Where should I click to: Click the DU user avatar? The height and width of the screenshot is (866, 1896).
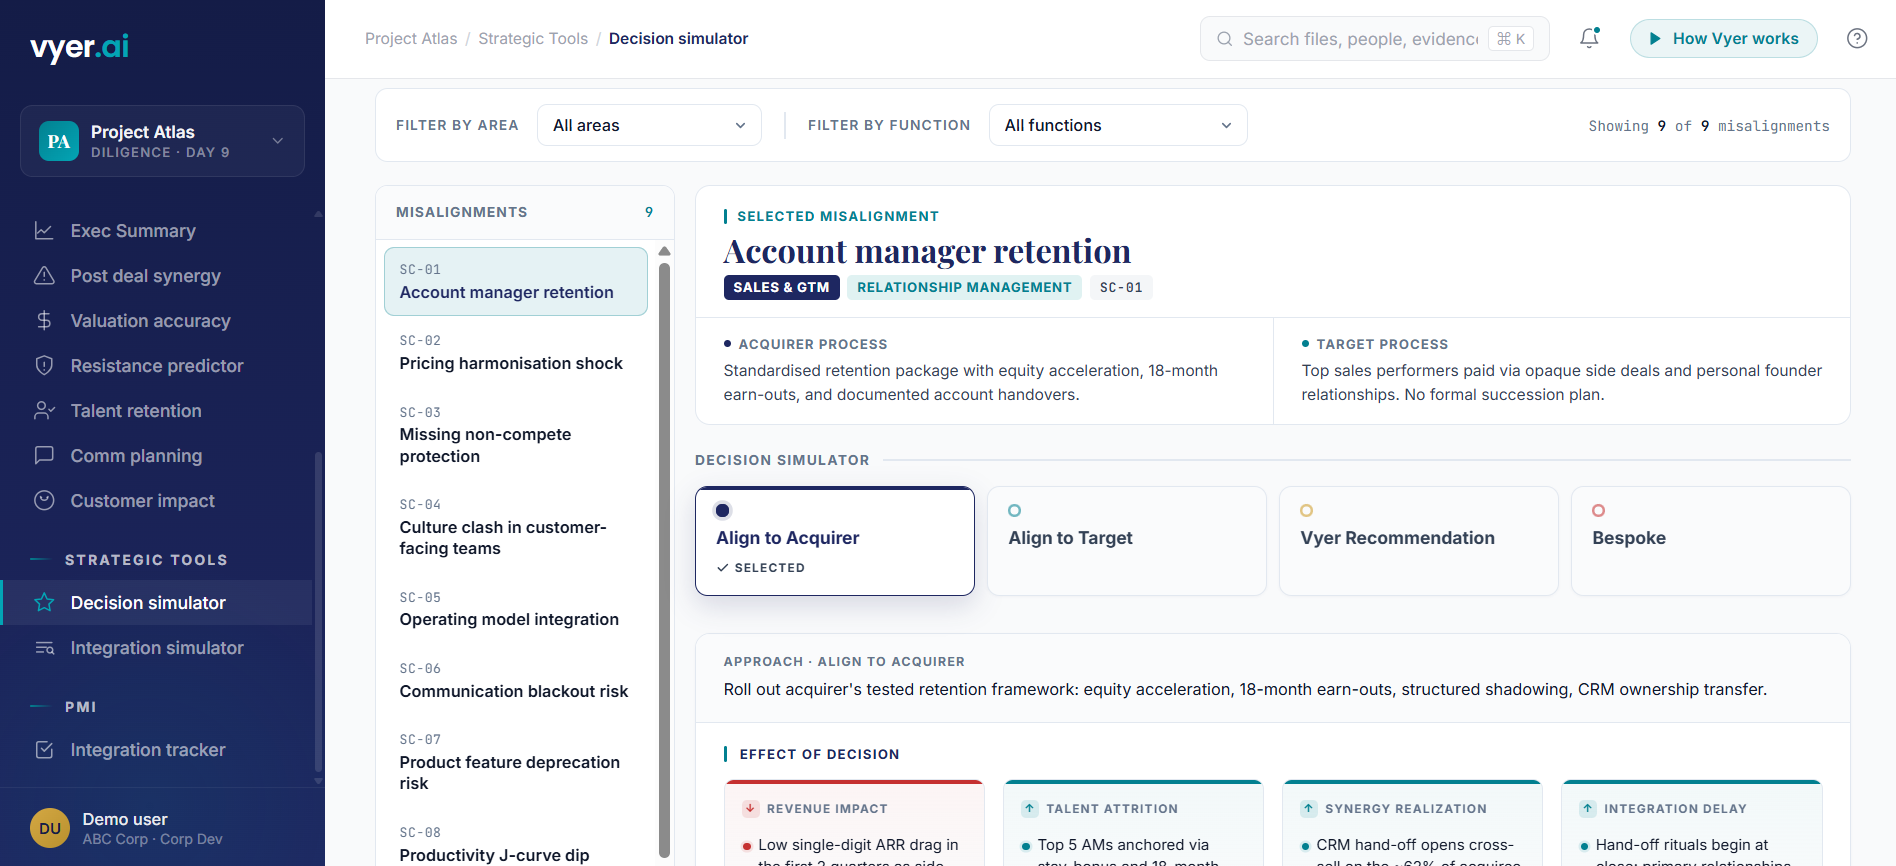click(x=50, y=828)
